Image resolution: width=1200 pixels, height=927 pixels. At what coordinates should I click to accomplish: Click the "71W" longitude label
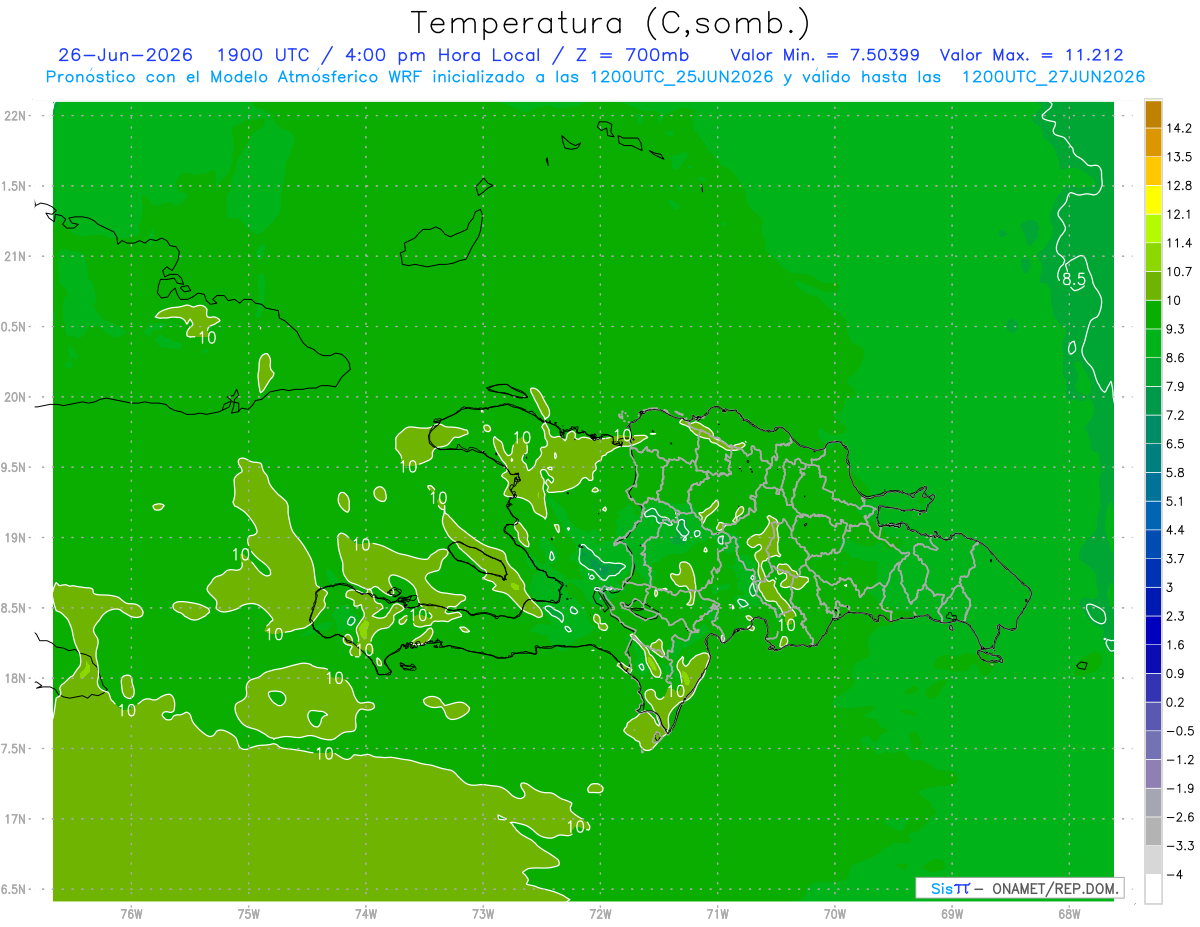coord(717,913)
